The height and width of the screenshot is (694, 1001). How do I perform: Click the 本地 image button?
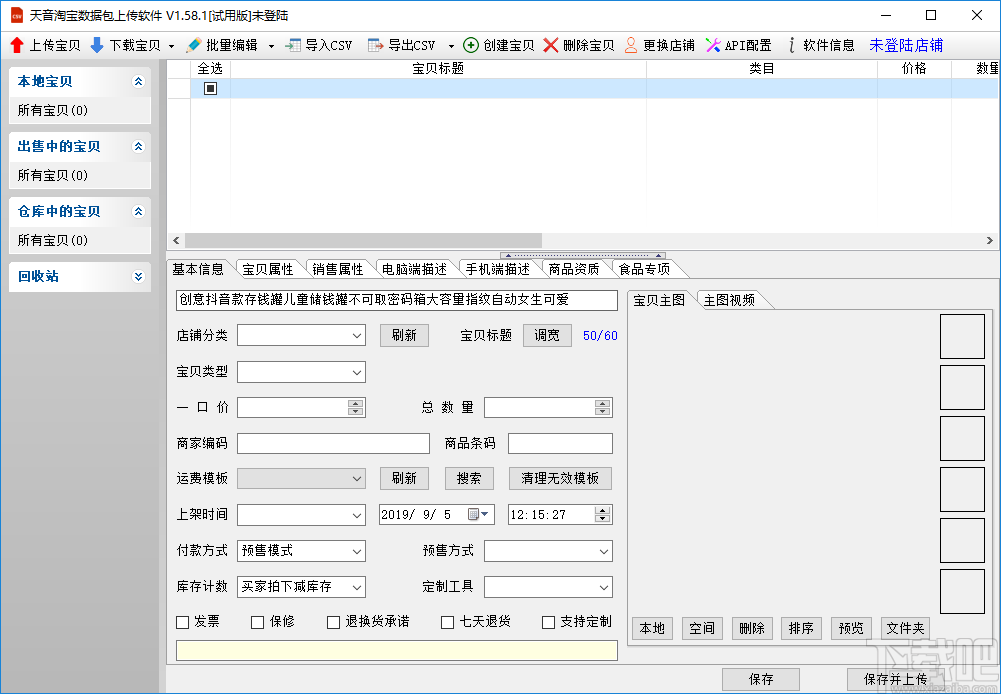652,629
